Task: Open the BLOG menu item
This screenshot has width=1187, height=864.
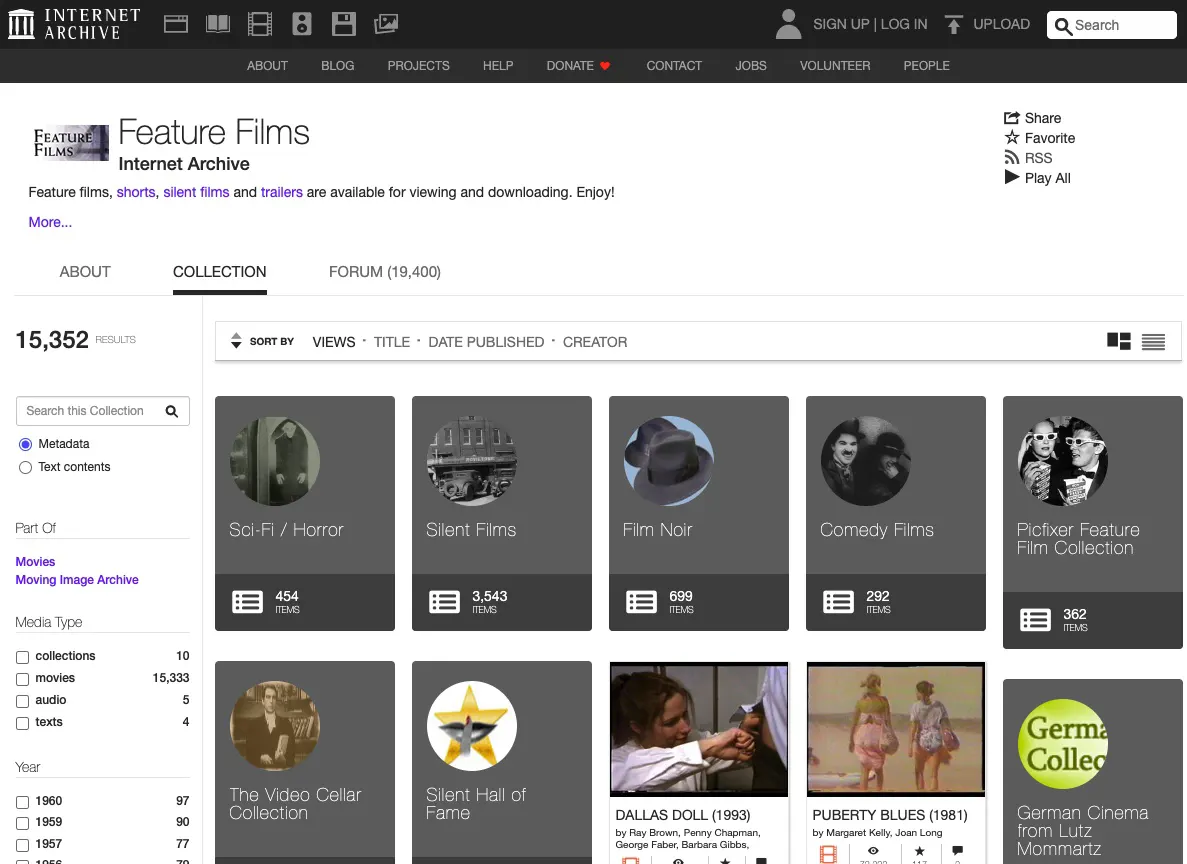Action: point(338,66)
